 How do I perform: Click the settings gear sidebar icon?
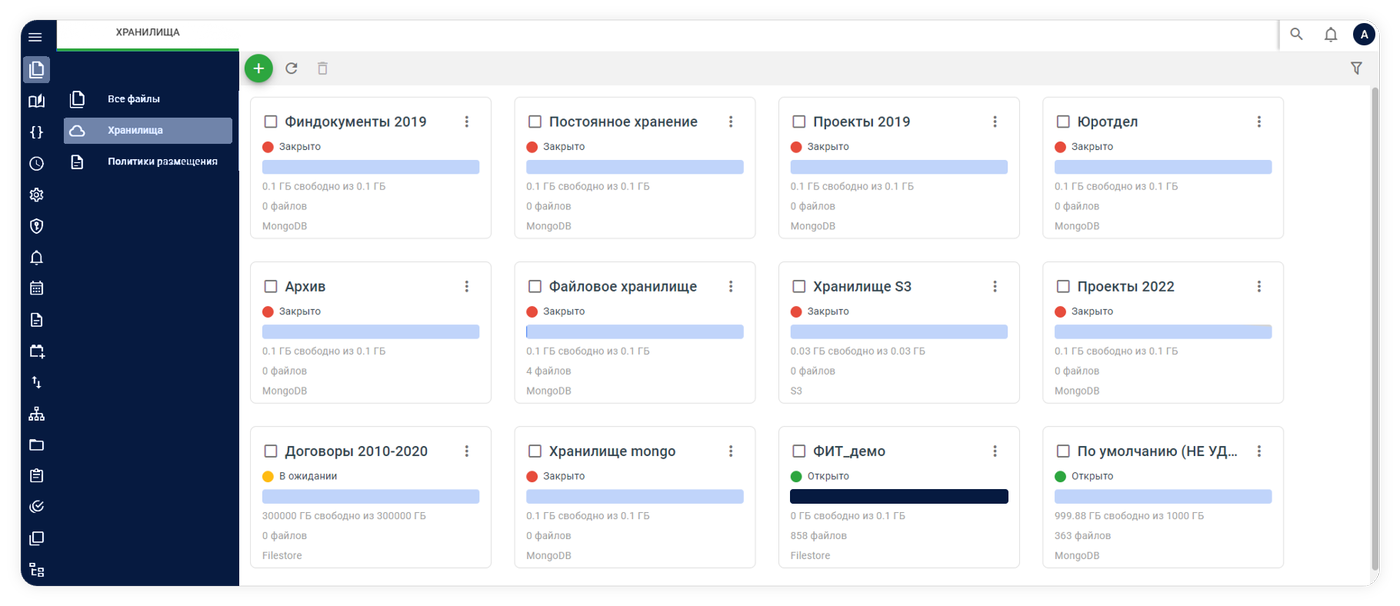click(36, 195)
